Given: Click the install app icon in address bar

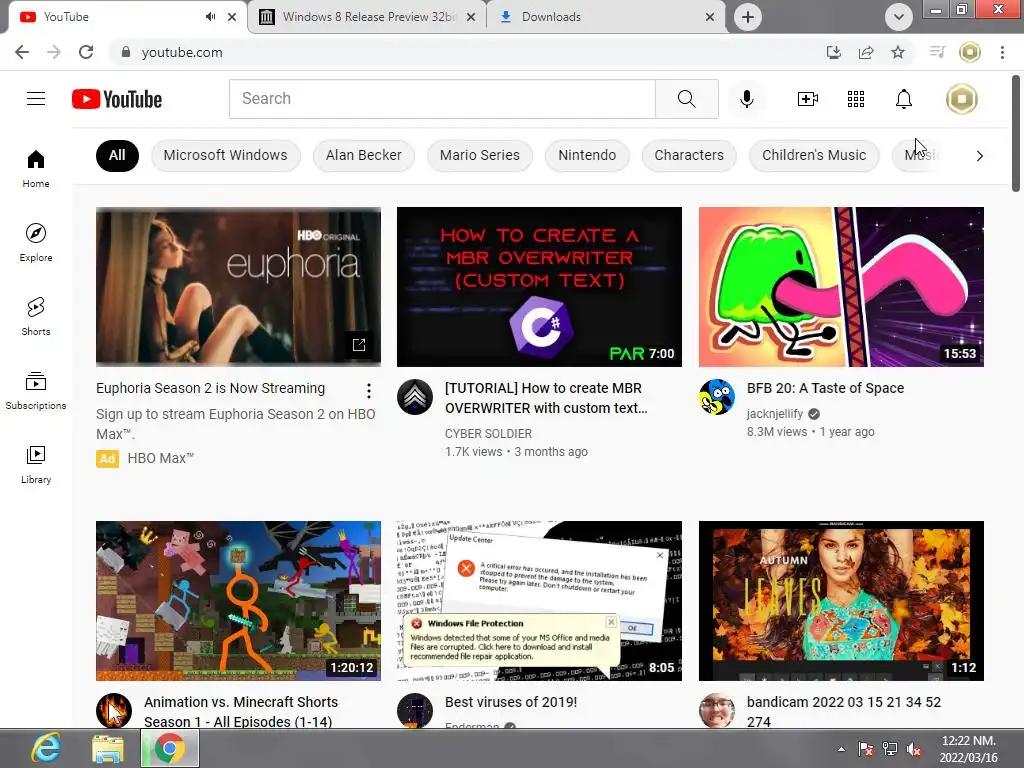Looking at the screenshot, I should [833, 52].
